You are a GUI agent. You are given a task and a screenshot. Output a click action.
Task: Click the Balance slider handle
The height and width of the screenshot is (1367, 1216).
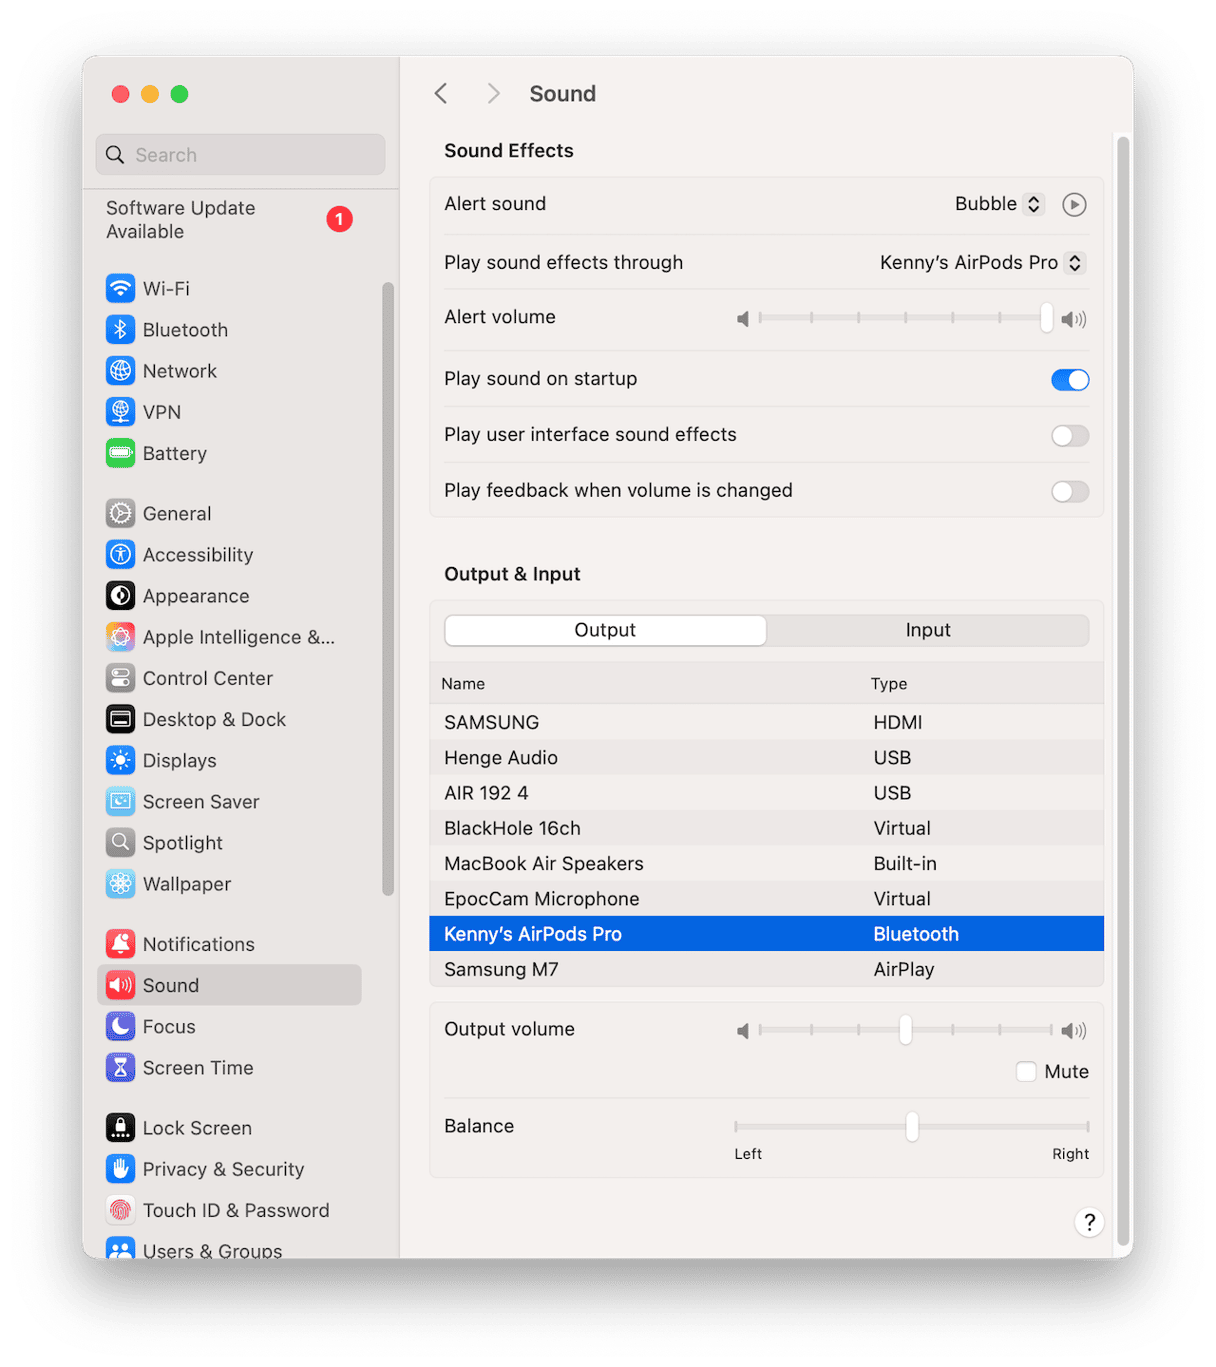pyautogui.click(x=912, y=1126)
